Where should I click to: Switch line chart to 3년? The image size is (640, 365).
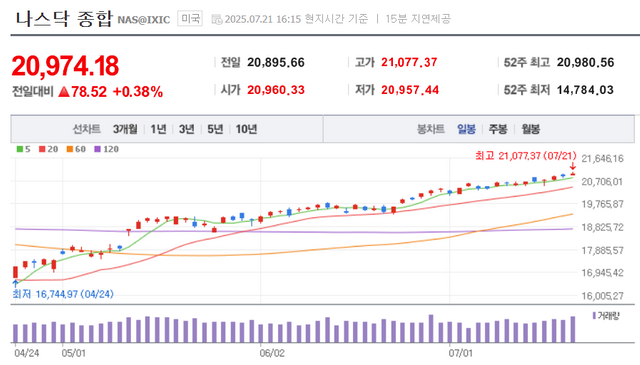click(x=186, y=129)
